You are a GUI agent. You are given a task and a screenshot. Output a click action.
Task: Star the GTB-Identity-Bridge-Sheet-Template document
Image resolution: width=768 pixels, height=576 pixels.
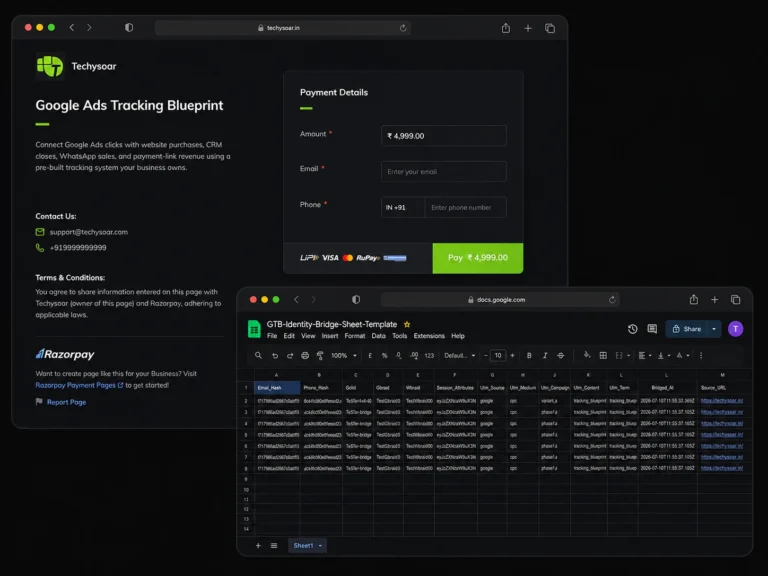407,324
